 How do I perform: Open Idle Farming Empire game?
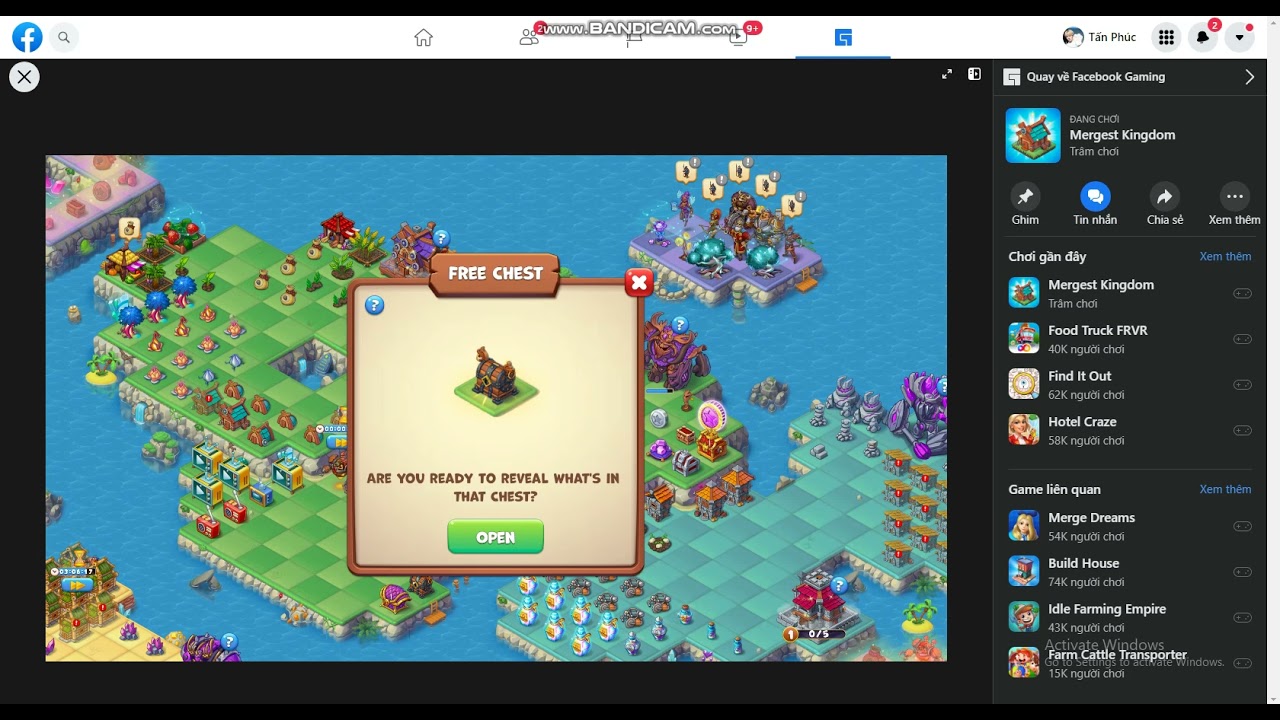coord(1130,617)
